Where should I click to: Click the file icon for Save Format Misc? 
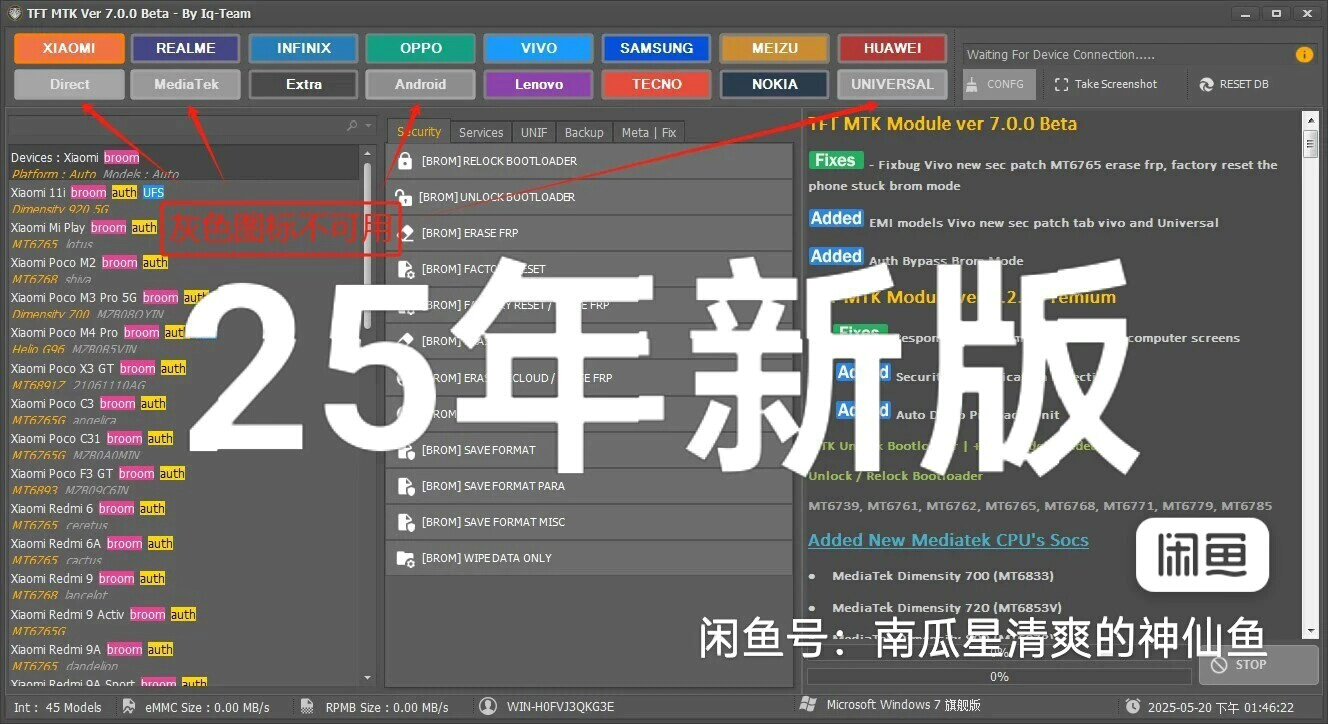[406, 522]
